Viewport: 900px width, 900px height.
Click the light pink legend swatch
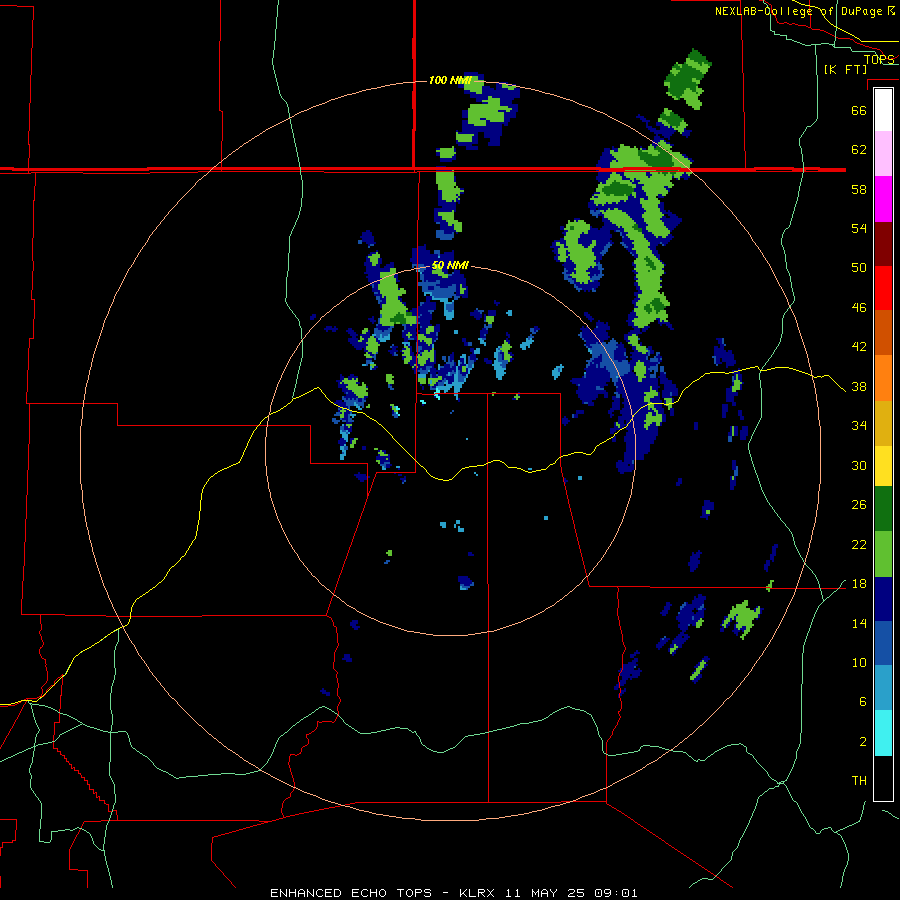883,154
